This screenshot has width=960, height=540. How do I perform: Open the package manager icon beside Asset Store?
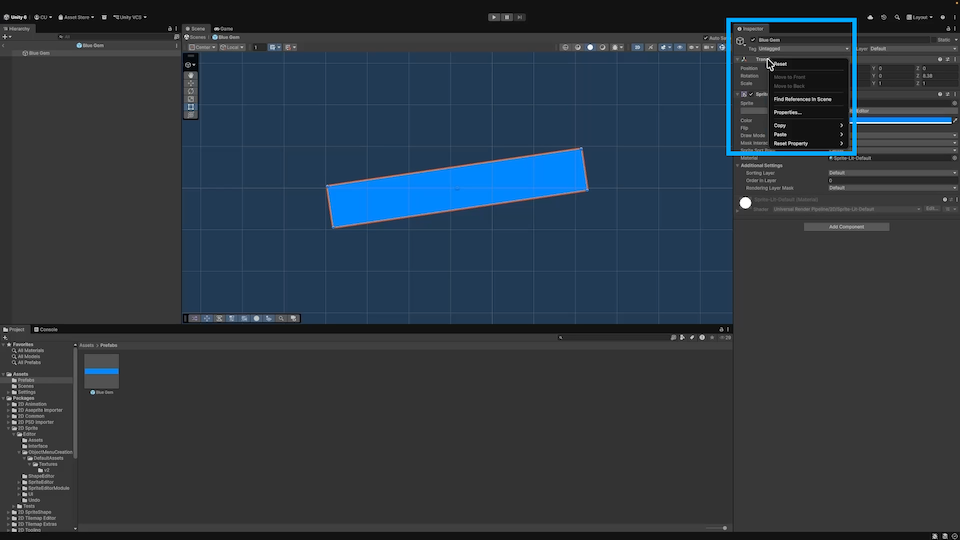[x=104, y=17]
